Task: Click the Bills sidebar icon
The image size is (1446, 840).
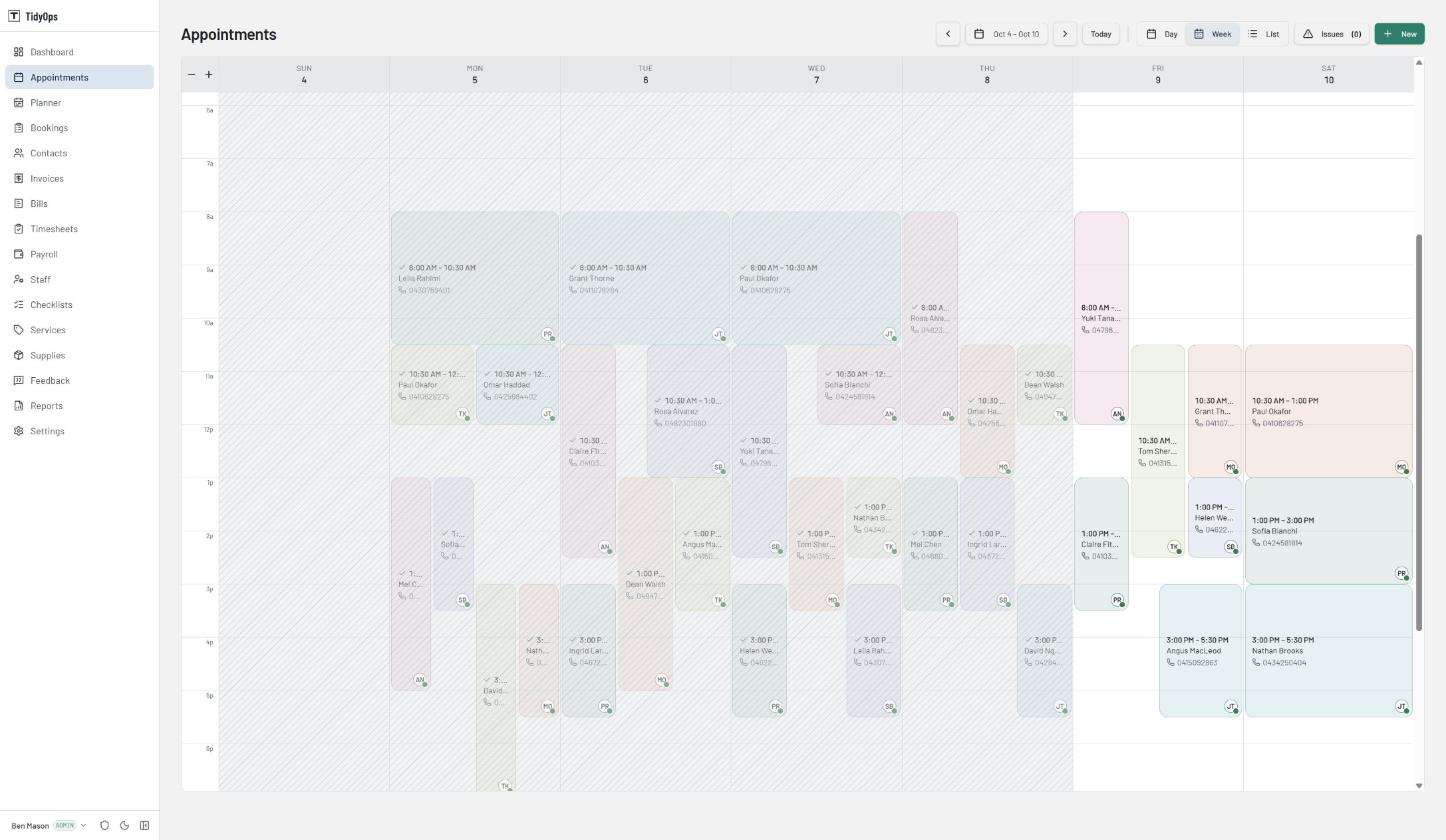Action: pyautogui.click(x=19, y=203)
